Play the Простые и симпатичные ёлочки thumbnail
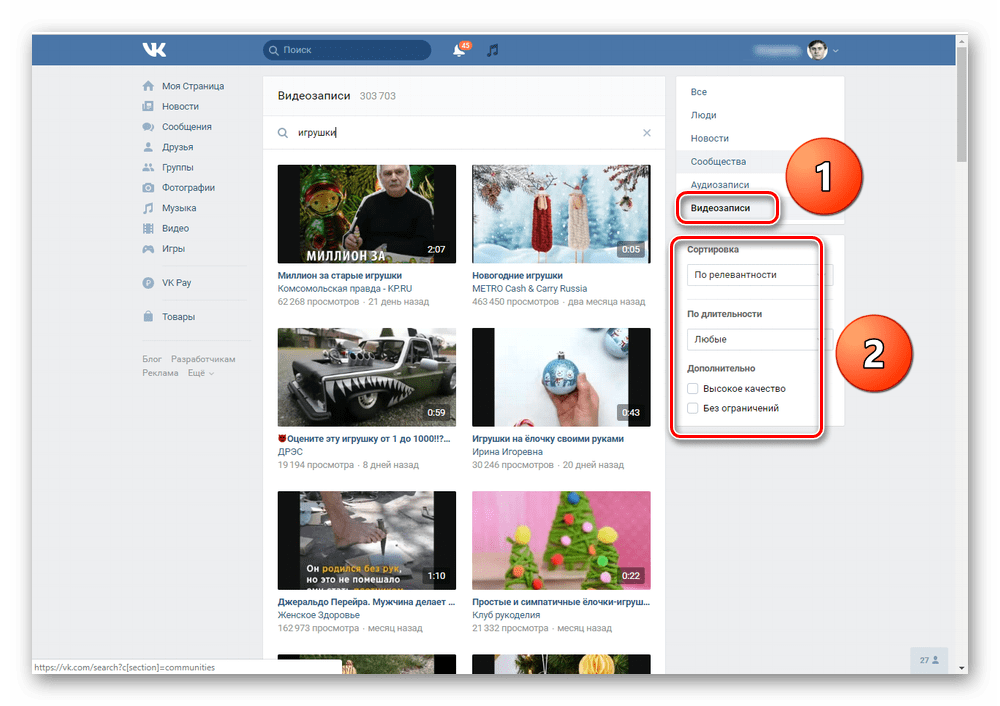Screen dimensions: 1000x706 coord(561,541)
